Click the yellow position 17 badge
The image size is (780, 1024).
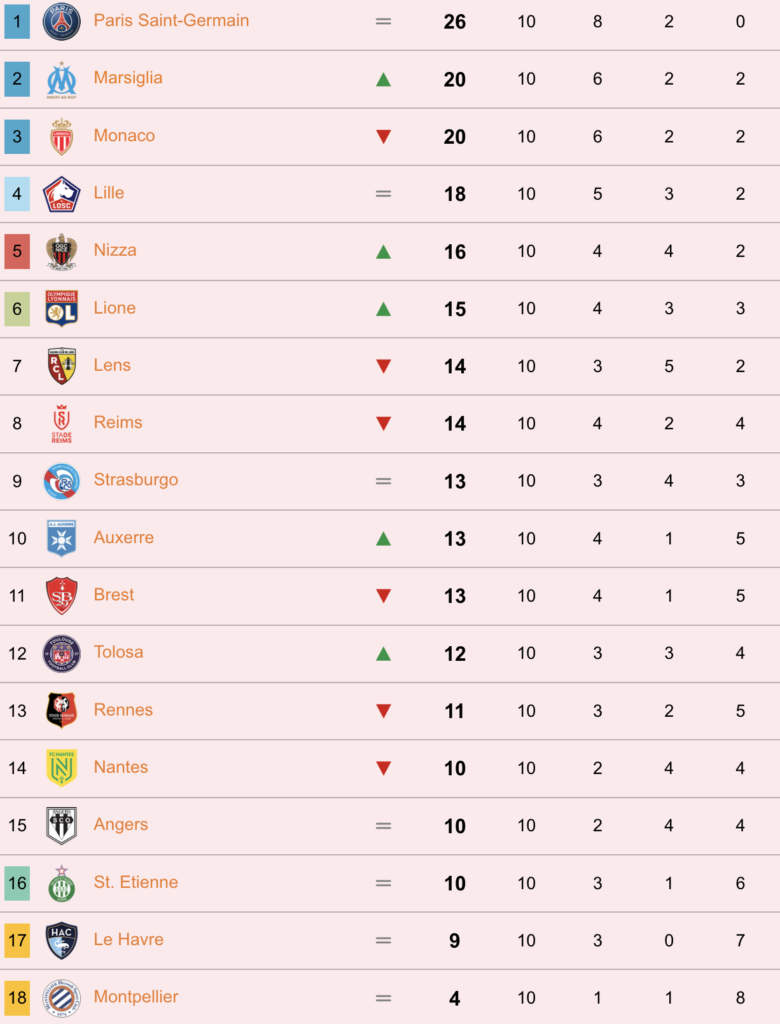pos(17,940)
